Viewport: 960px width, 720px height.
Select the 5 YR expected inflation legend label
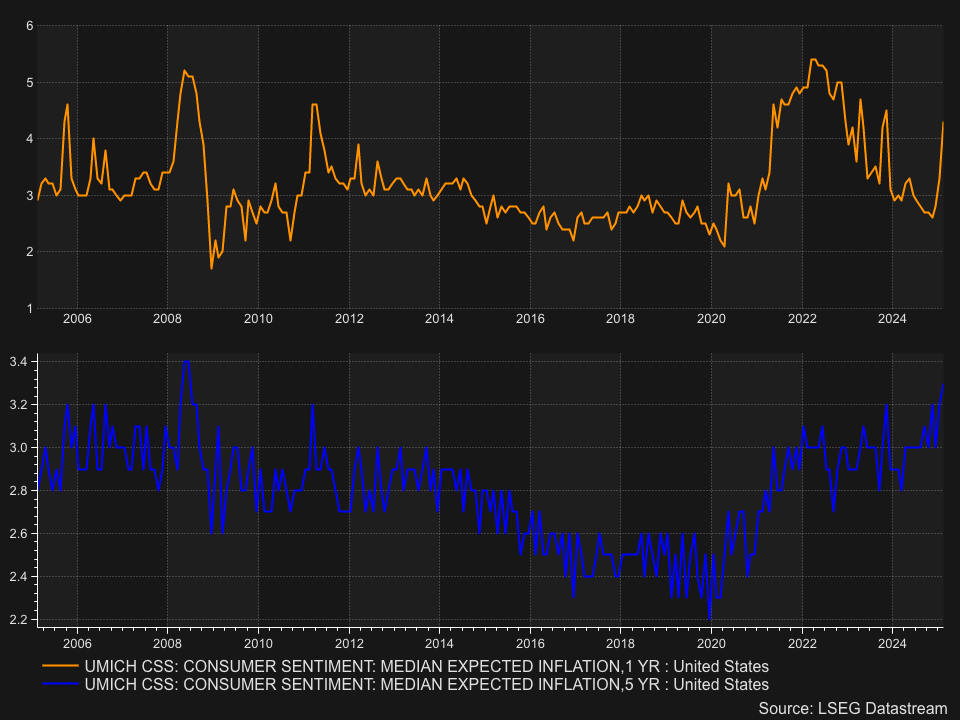[426, 684]
